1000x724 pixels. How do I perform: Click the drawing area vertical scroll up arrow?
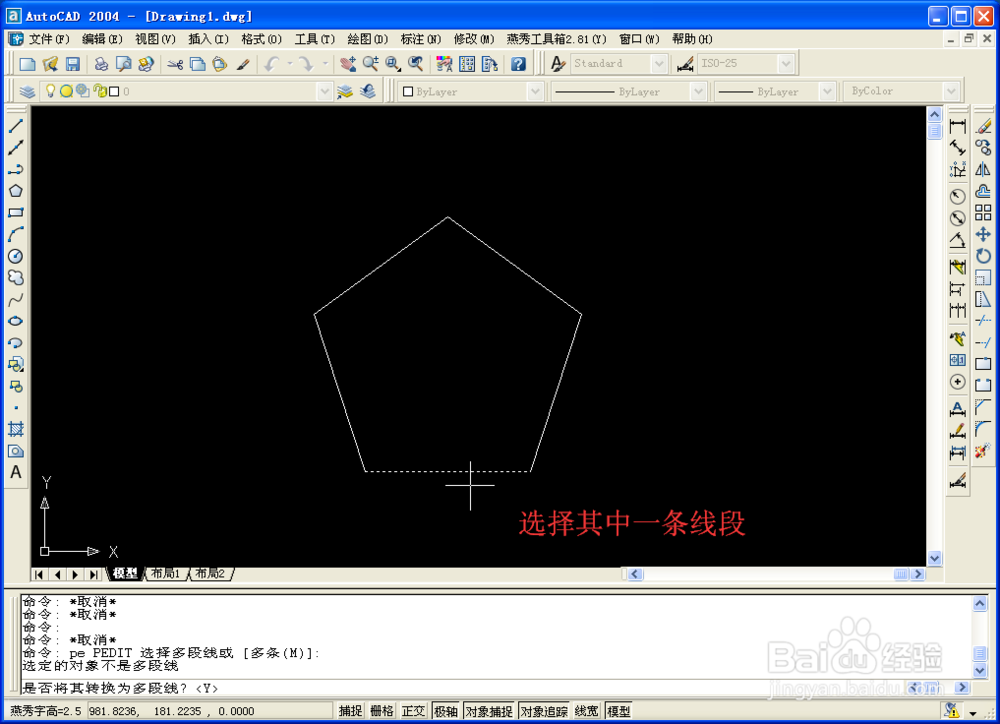tap(934, 115)
